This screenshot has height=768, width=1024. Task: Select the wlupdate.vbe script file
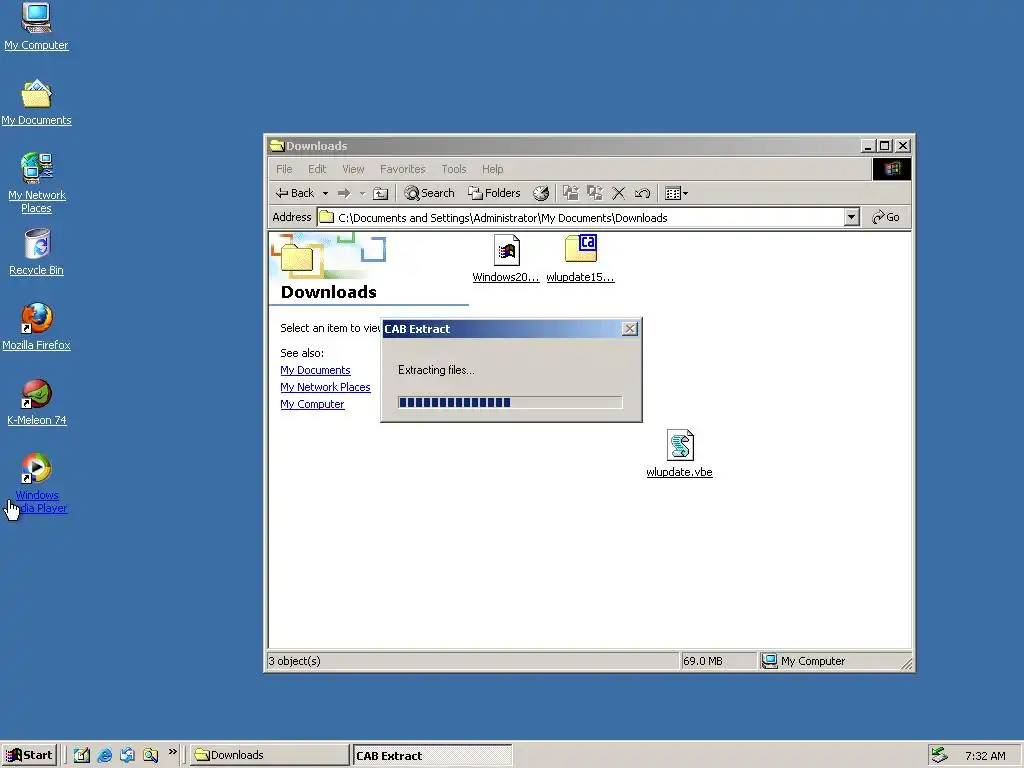[679, 454]
